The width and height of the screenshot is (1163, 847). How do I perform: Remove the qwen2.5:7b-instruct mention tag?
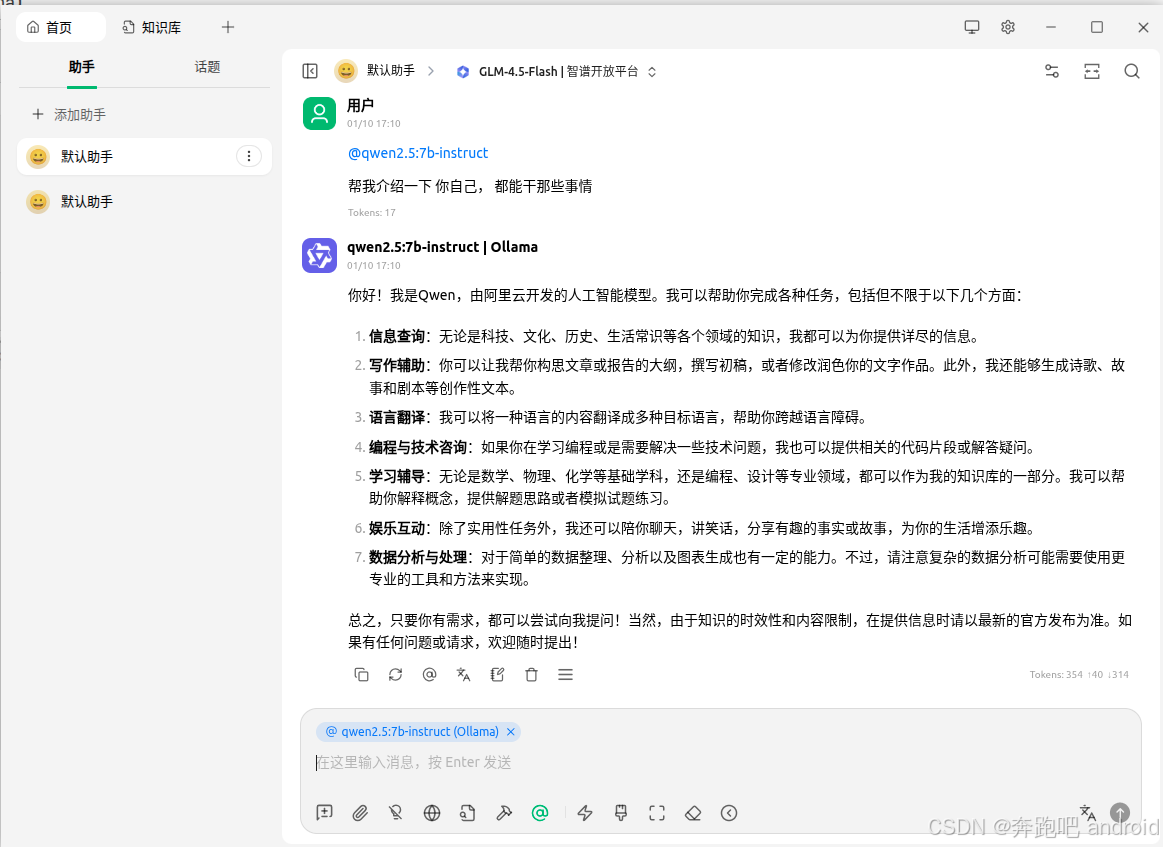(511, 731)
